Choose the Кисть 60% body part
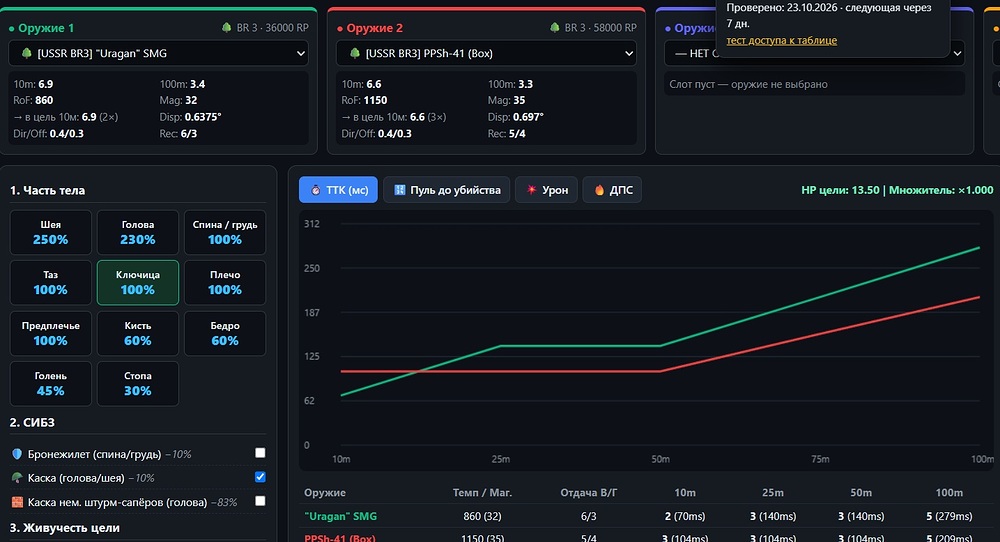 (138, 333)
